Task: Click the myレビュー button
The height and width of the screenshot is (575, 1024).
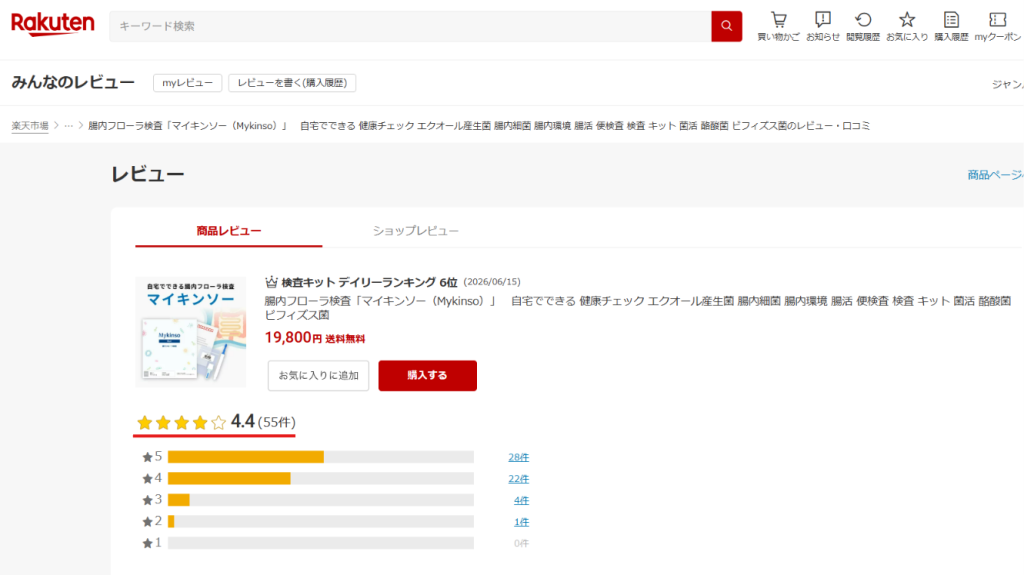Action: 187,83
